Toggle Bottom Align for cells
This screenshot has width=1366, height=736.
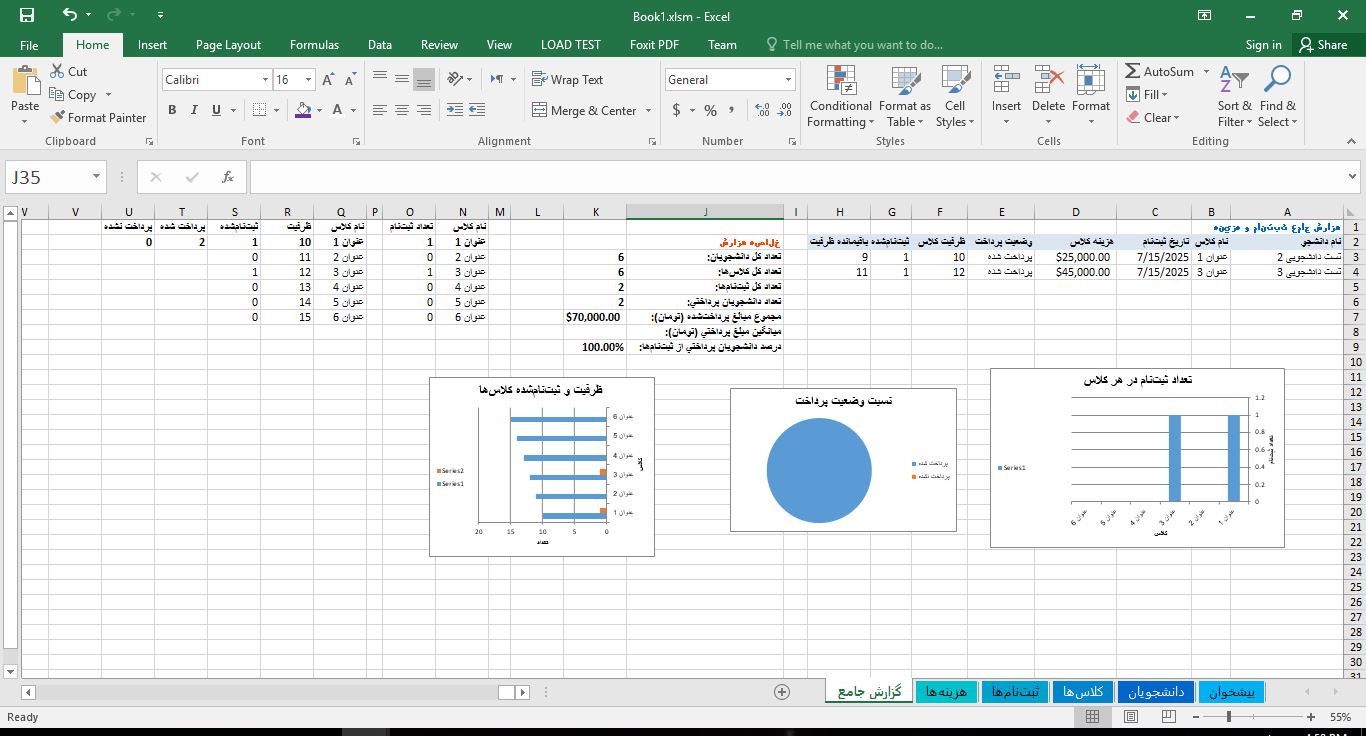(x=424, y=79)
